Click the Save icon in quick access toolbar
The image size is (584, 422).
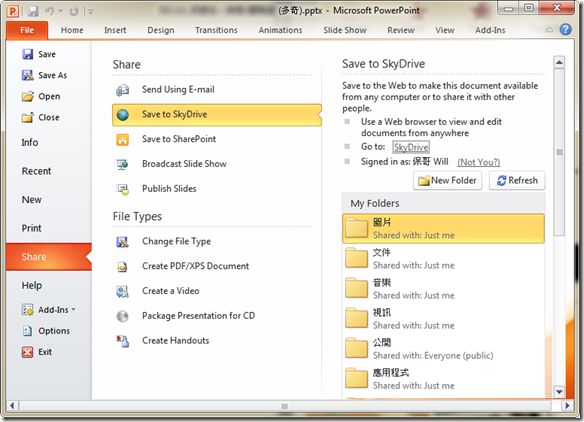pyautogui.click(x=33, y=11)
